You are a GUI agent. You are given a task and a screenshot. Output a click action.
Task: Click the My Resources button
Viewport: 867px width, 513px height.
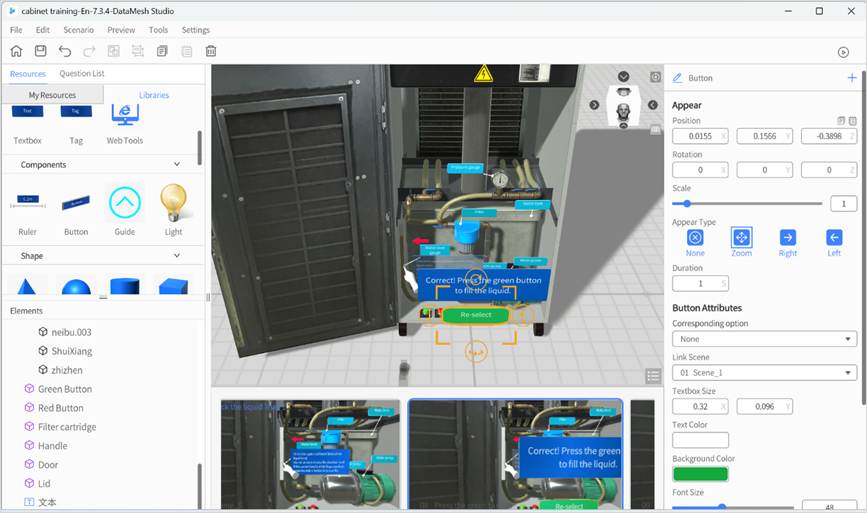pyautogui.click(x=52, y=95)
